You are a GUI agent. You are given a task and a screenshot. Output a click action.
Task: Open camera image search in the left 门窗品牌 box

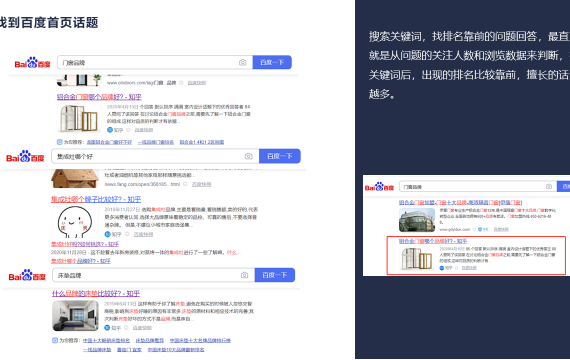(x=242, y=63)
